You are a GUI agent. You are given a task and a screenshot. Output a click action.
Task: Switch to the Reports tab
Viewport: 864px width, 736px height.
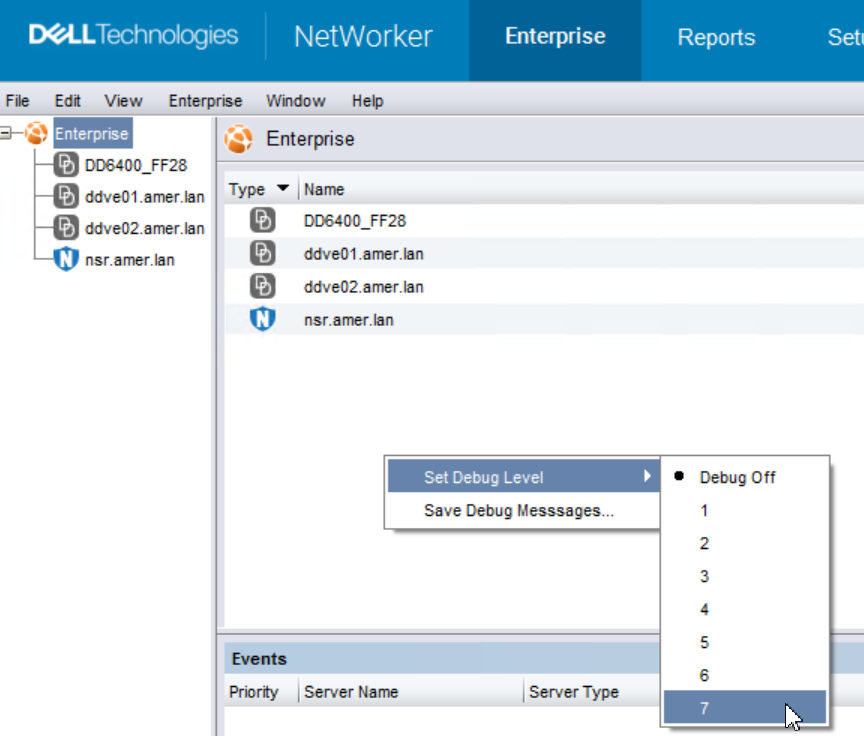[x=716, y=38]
